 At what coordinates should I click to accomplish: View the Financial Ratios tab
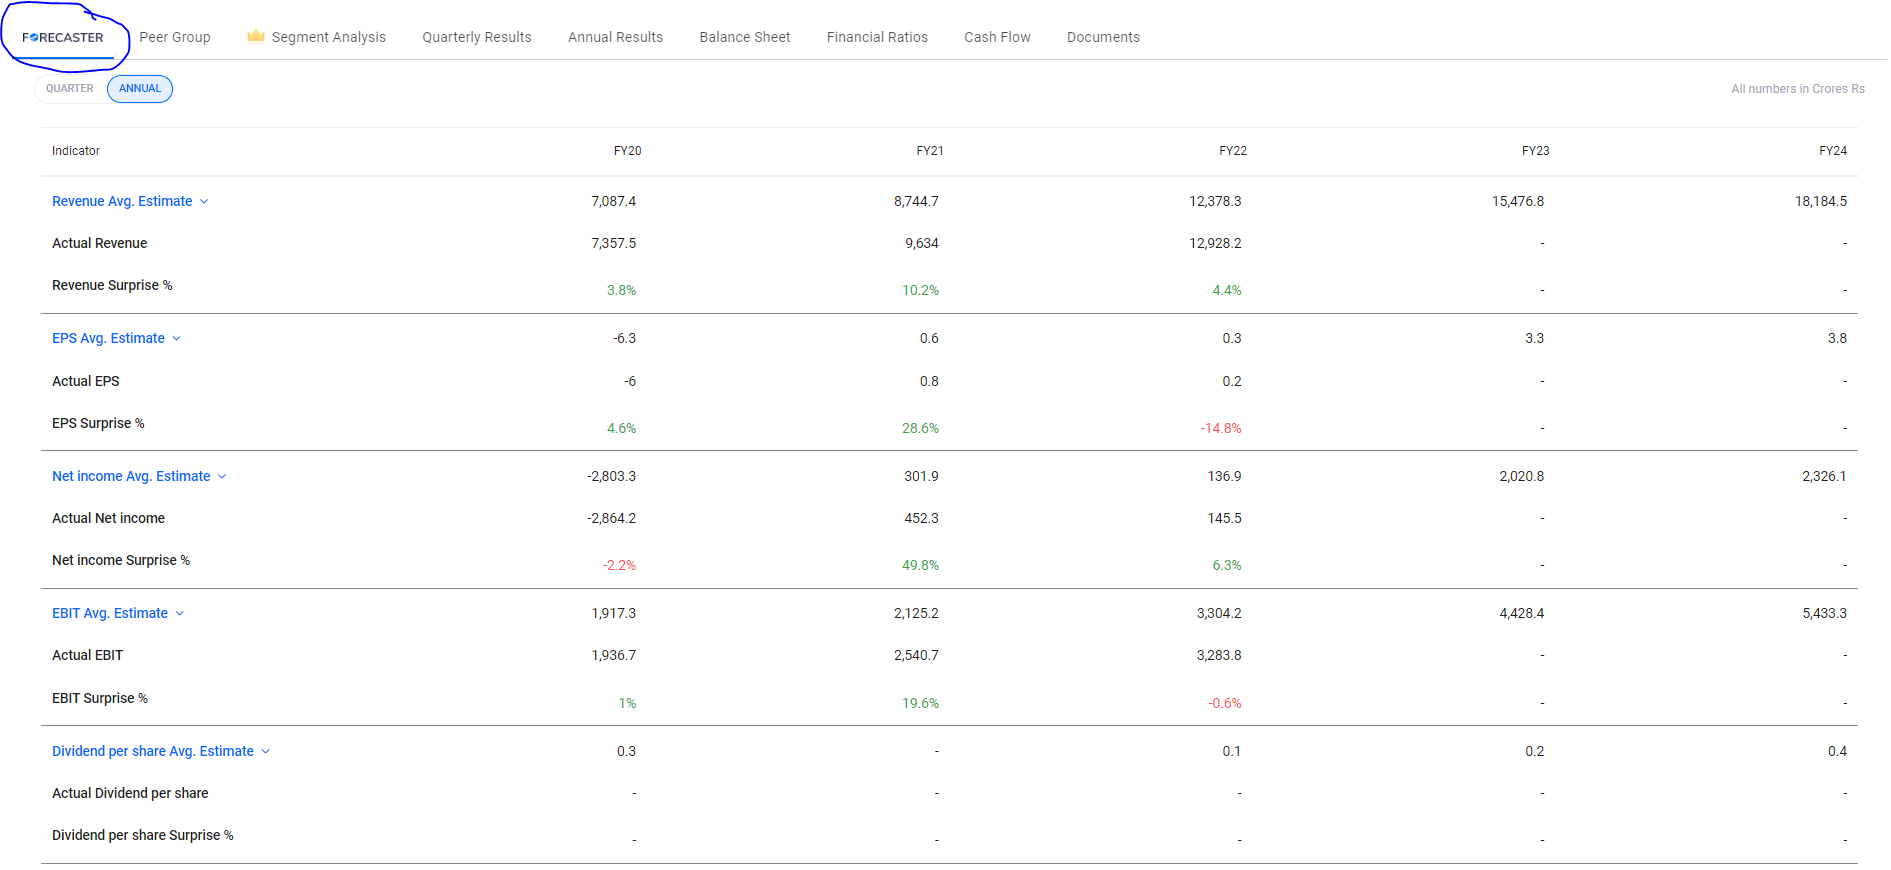pos(877,37)
